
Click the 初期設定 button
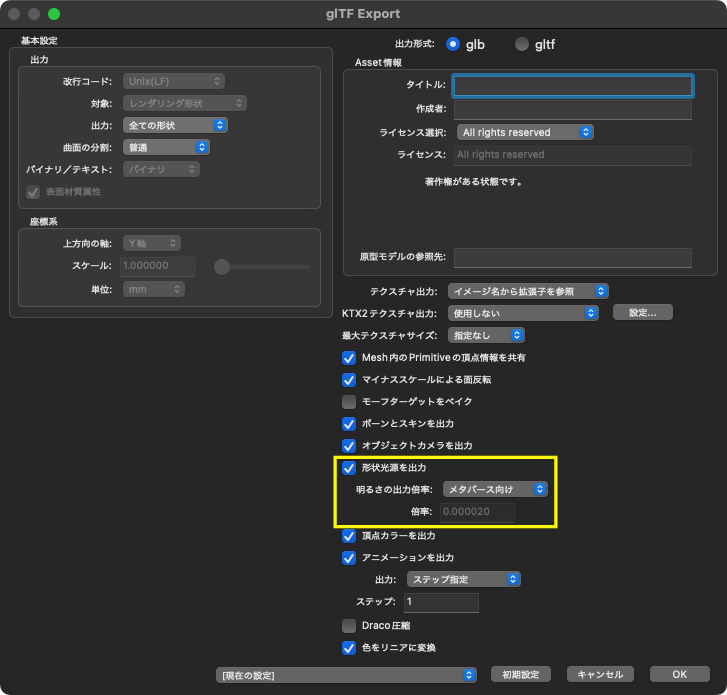tap(520, 675)
